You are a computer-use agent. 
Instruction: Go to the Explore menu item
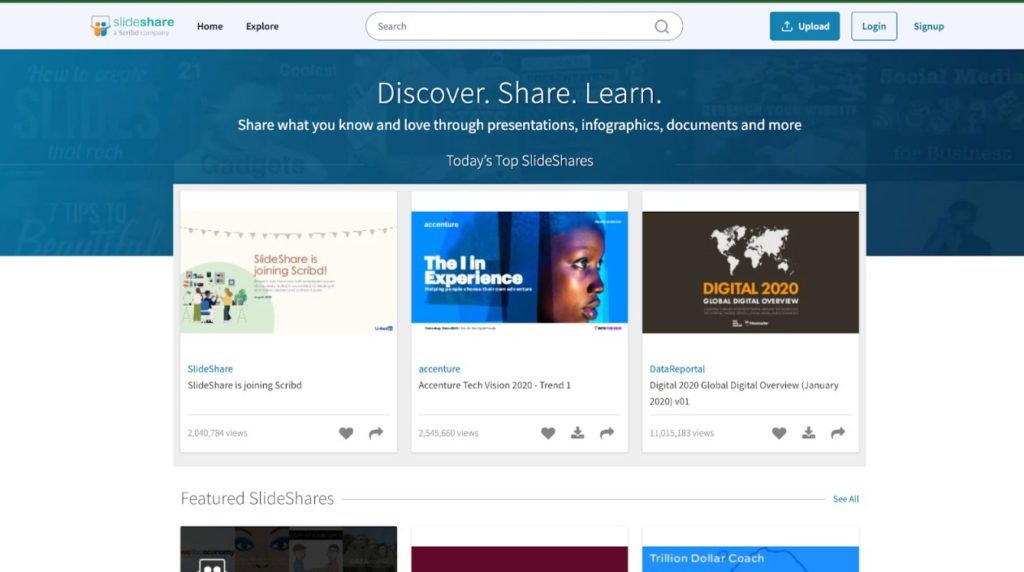(262, 27)
